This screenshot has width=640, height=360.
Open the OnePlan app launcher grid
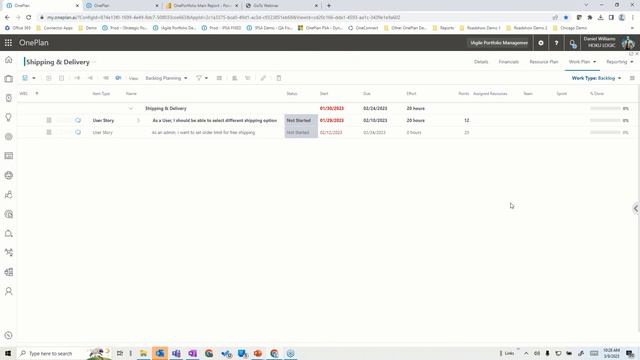point(8,43)
